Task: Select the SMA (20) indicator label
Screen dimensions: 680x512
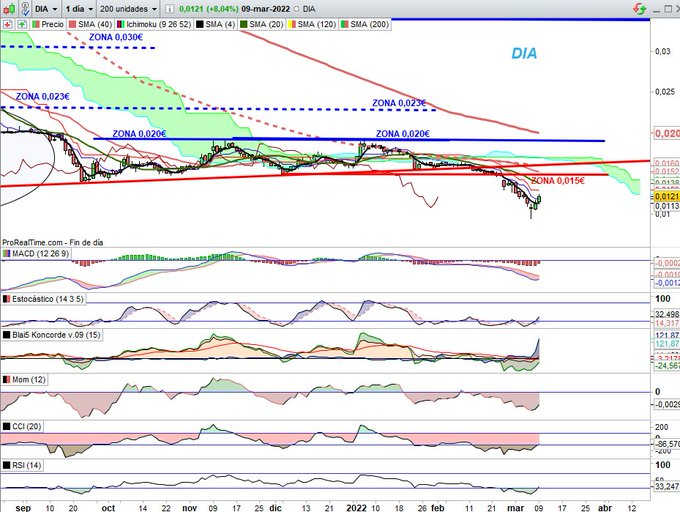Action: (x=266, y=24)
